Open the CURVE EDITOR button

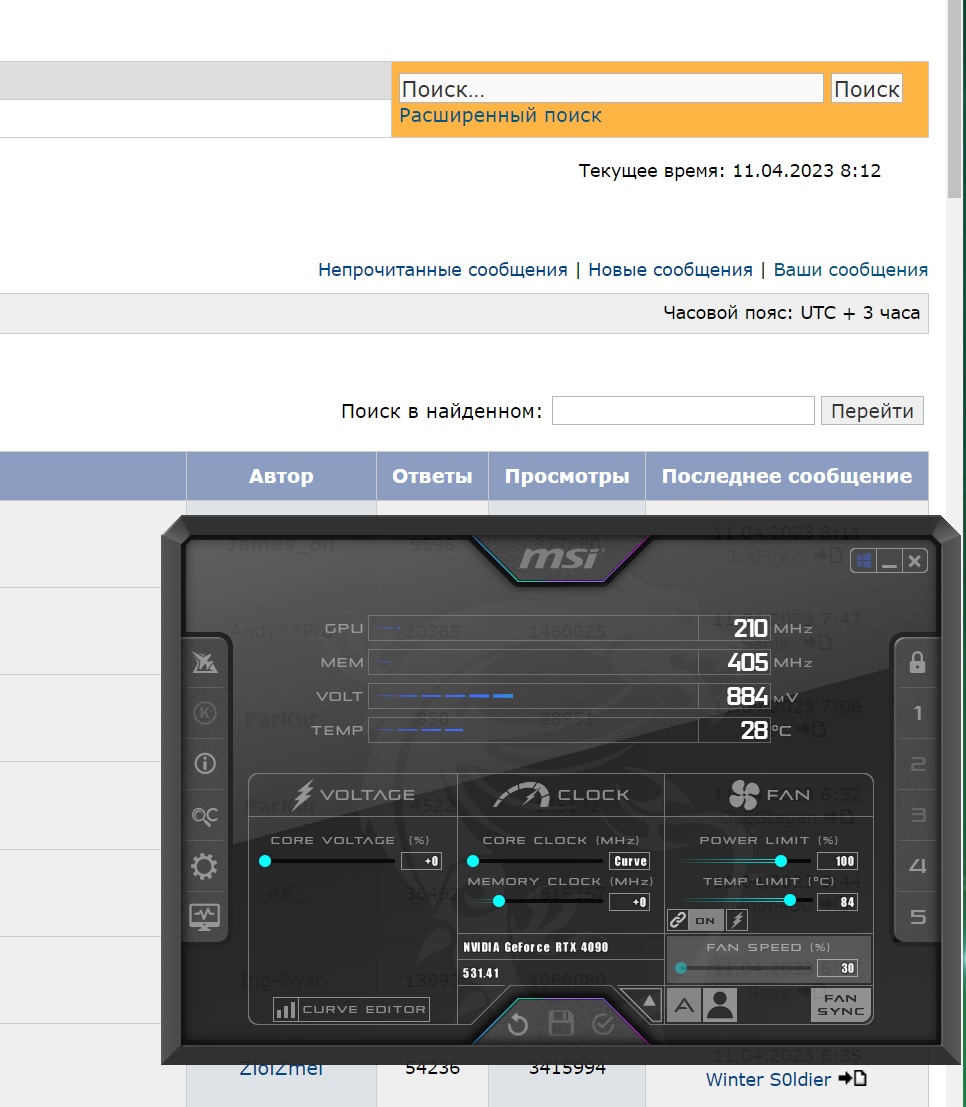pyautogui.click(x=351, y=1010)
